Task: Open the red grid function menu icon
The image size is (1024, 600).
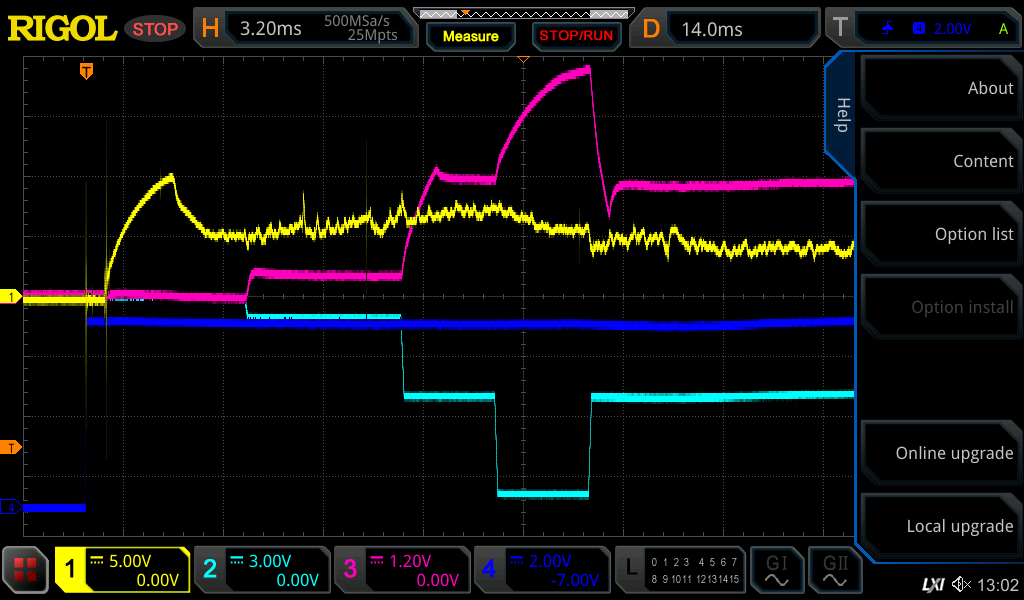Action: click(x=26, y=570)
